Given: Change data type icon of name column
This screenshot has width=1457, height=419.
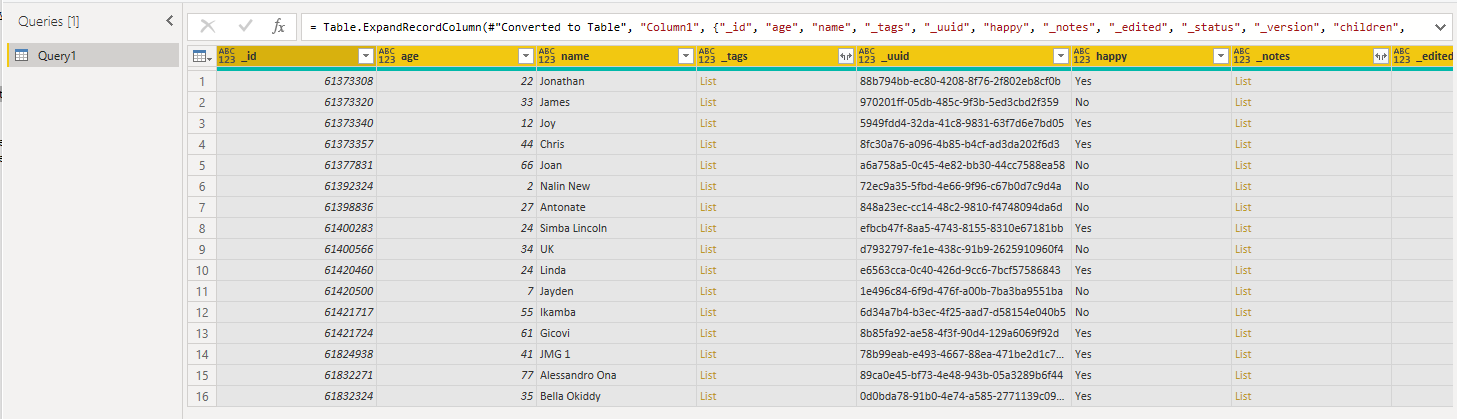Looking at the screenshot, I should [x=547, y=57].
